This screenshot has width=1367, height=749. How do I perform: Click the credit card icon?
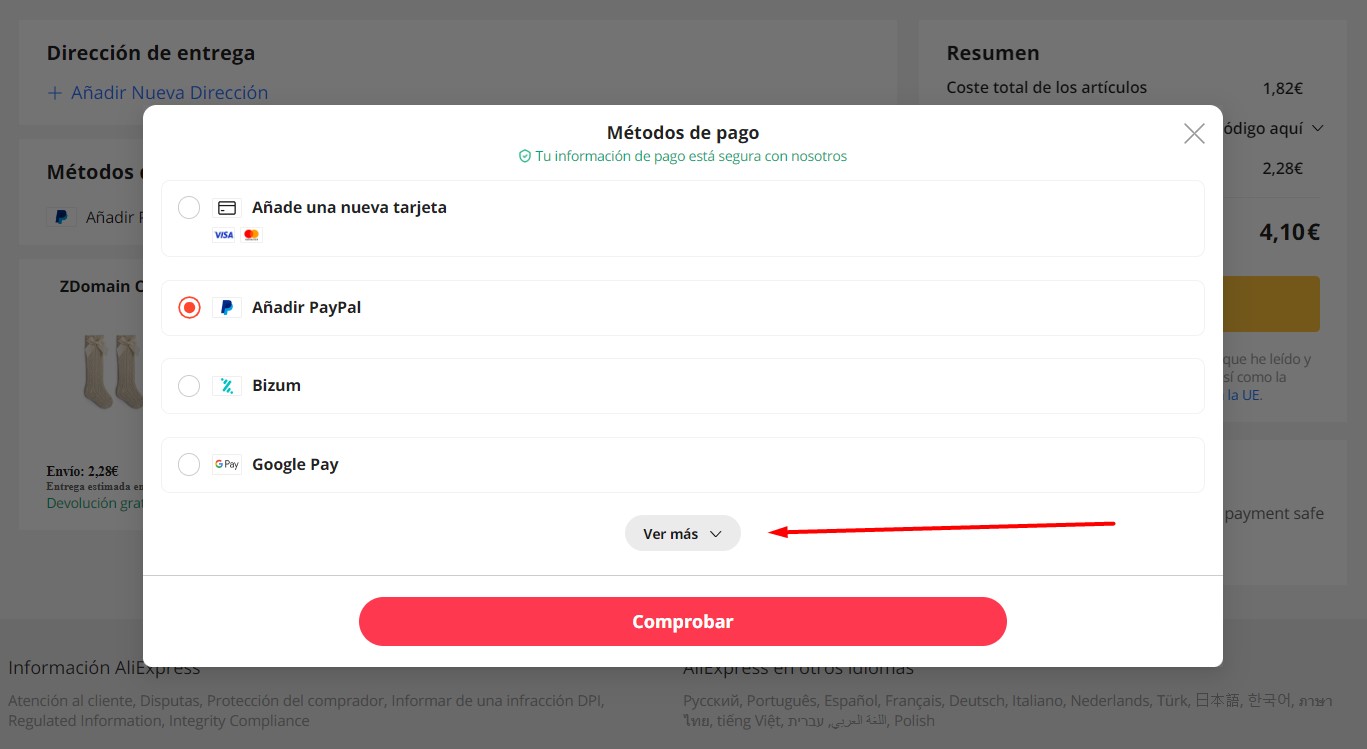point(227,208)
